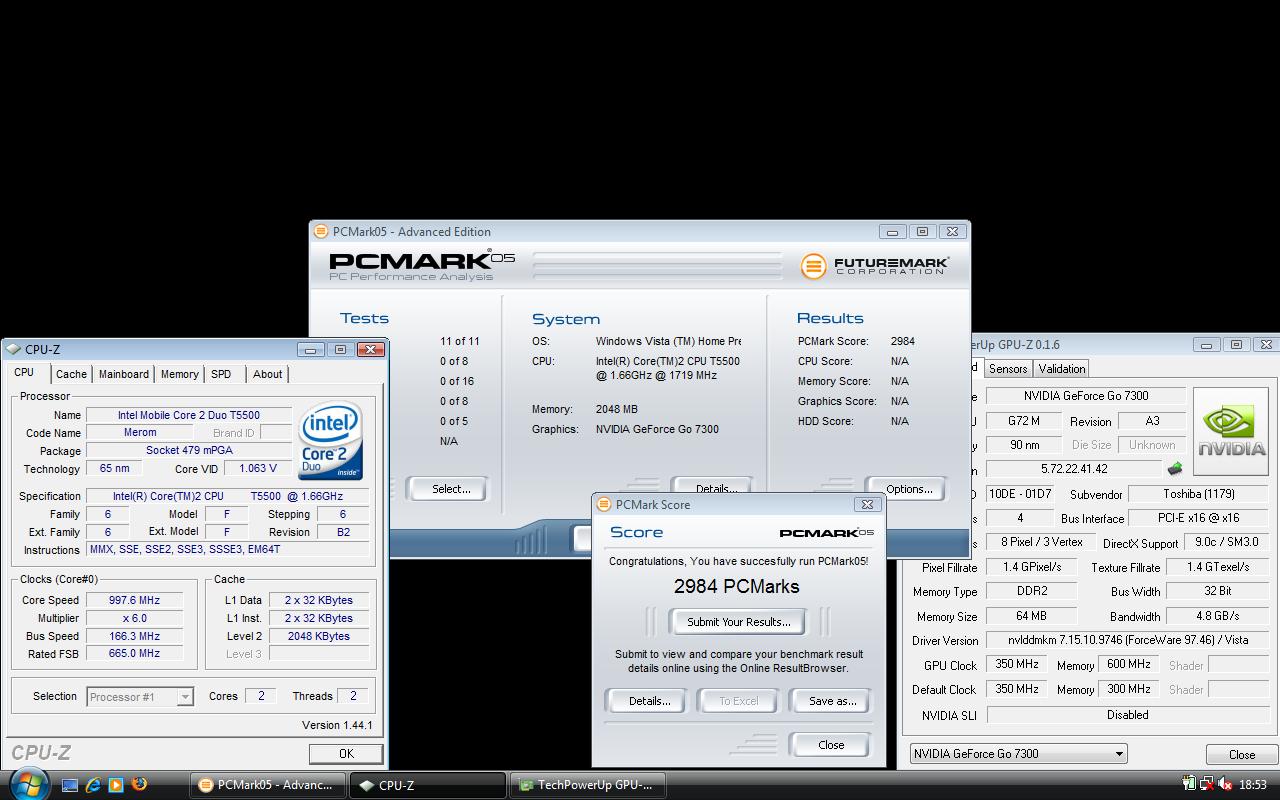Click Core VID value 1.063 V
The image size is (1280, 800).
click(258, 468)
